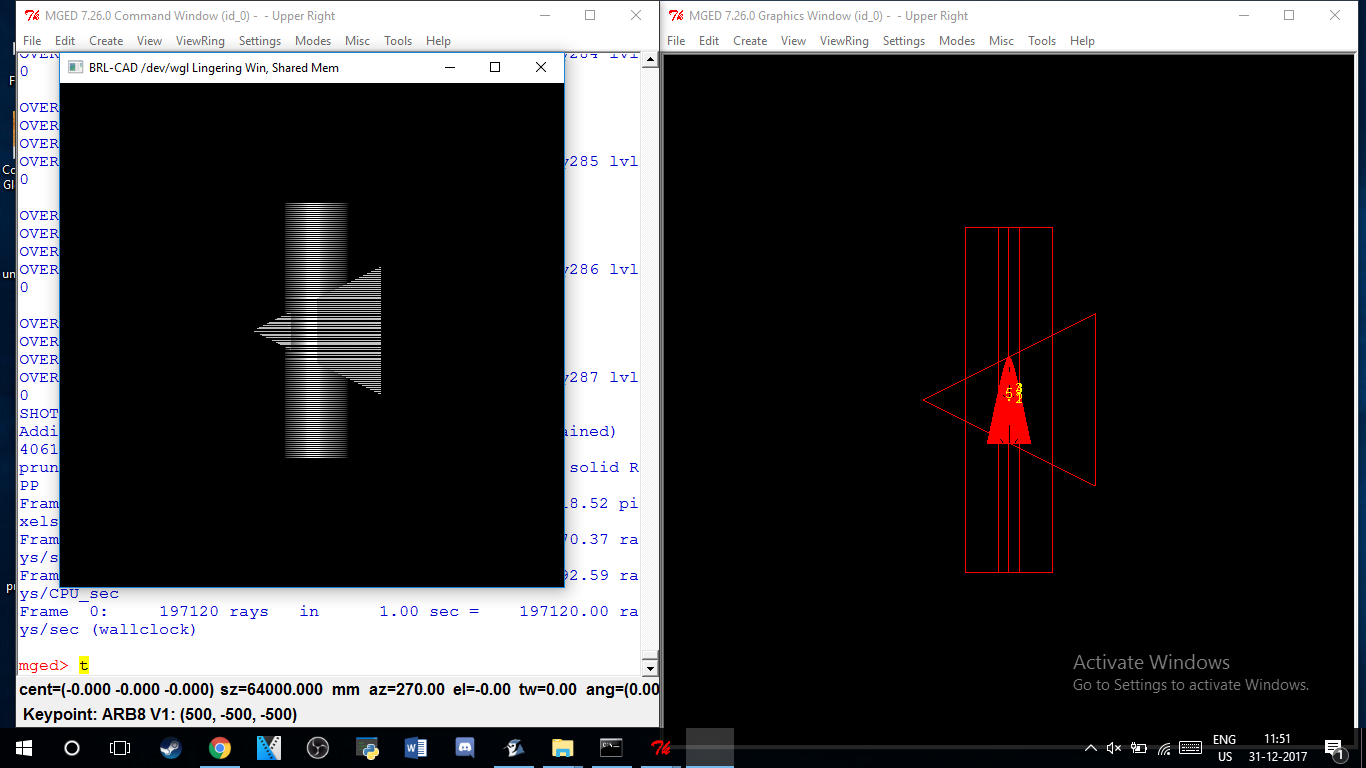
Task: Open Settings menu in Graphics Window
Action: (904, 41)
